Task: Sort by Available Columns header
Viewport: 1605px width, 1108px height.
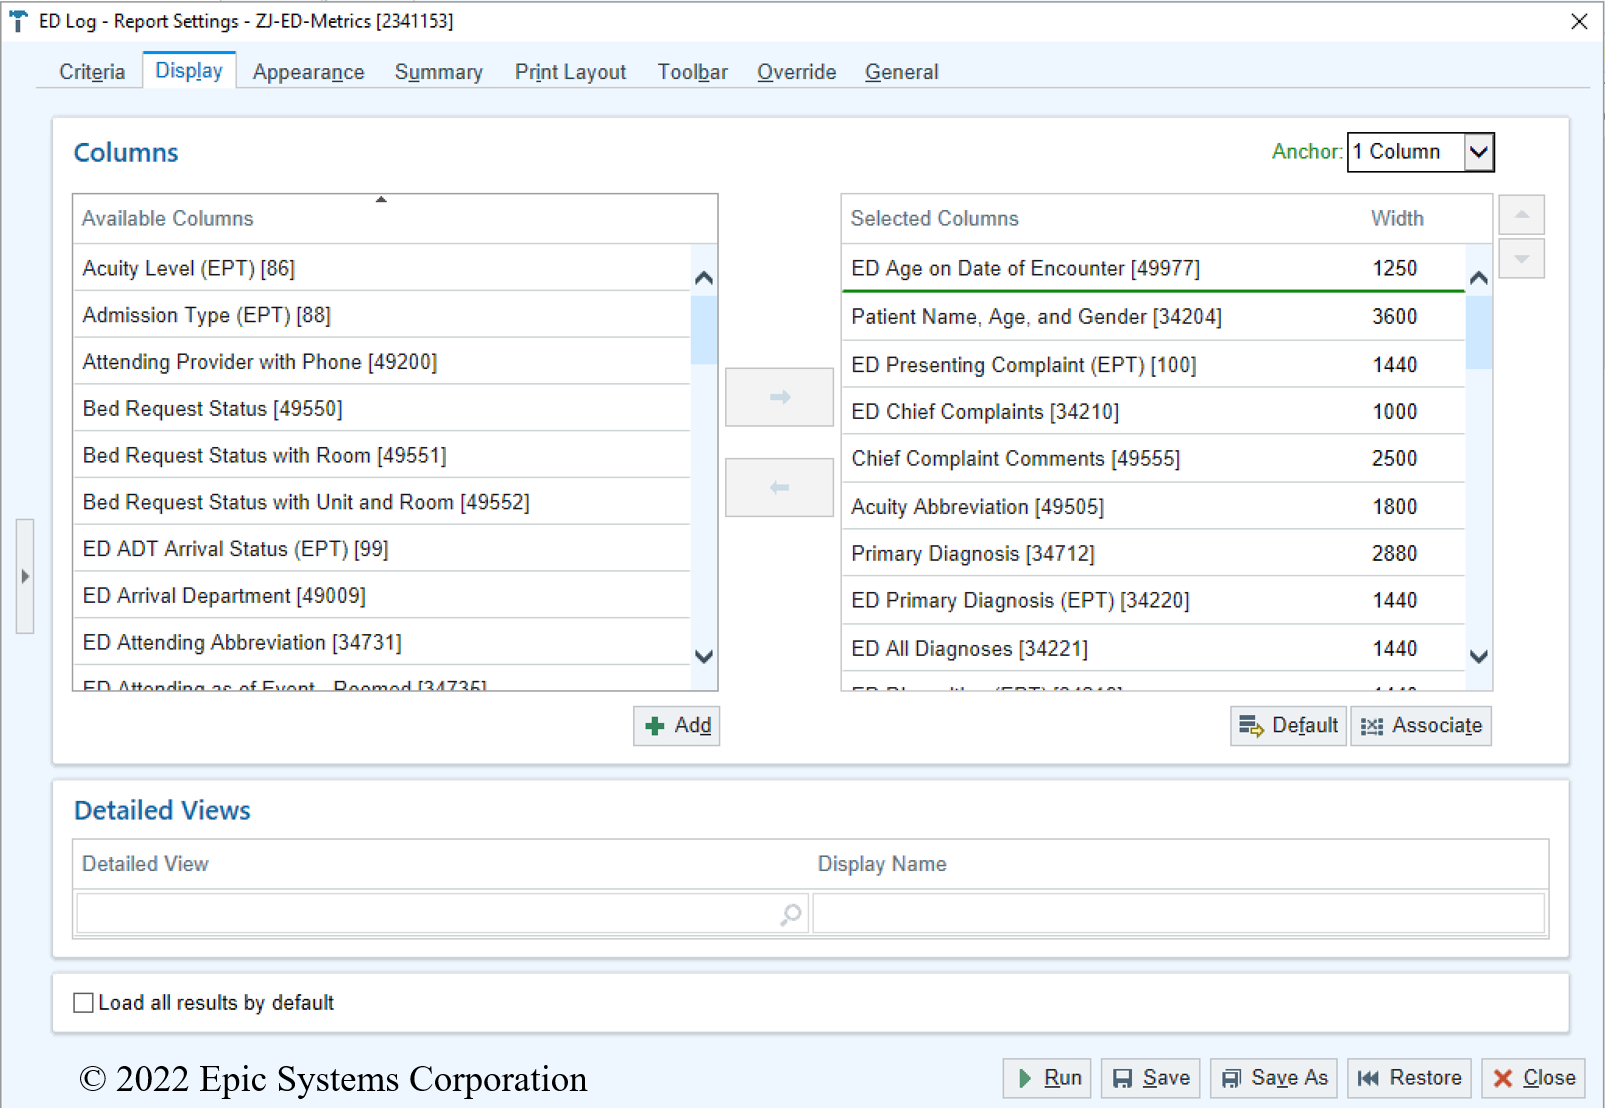Action: pyautogui.click(x=380, y=218)
